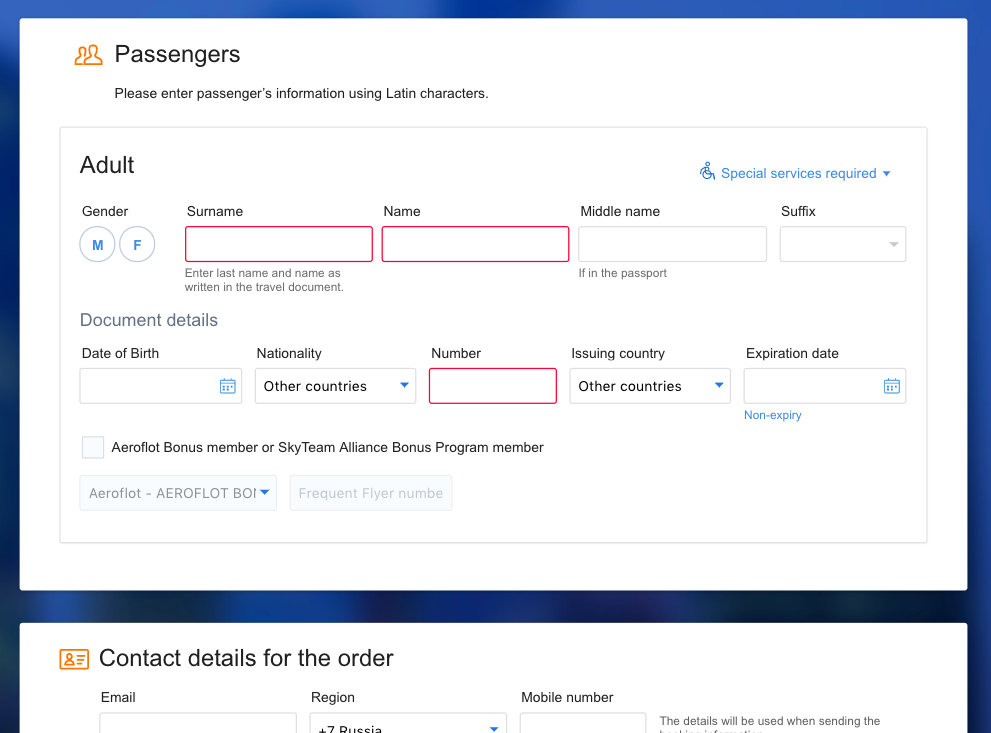This screenshot has width=991, height=733.
Task: Click the wheelchair special services icon
Action: (707, 172)
